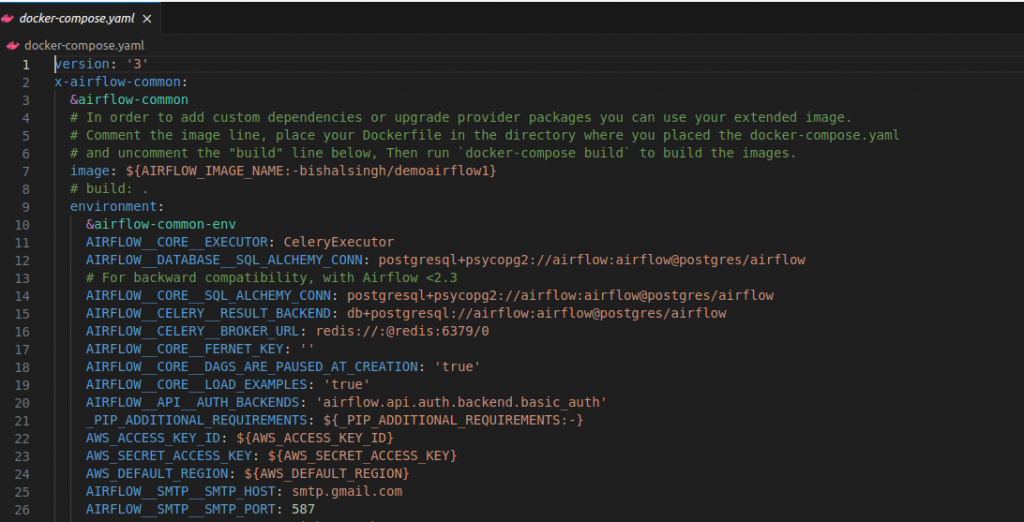Click CeleryExecutor value on line 11
This screenshot has width=1024, height=522.
tap(338, 242)
